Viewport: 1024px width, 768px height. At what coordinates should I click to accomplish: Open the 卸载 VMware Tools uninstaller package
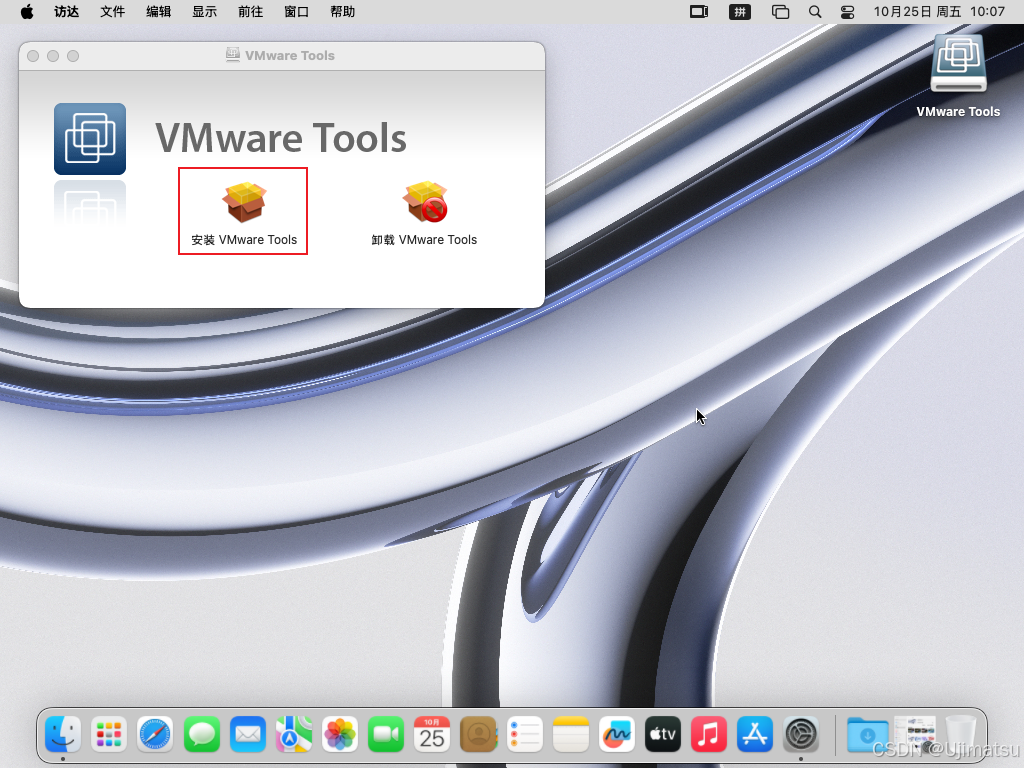424,212
